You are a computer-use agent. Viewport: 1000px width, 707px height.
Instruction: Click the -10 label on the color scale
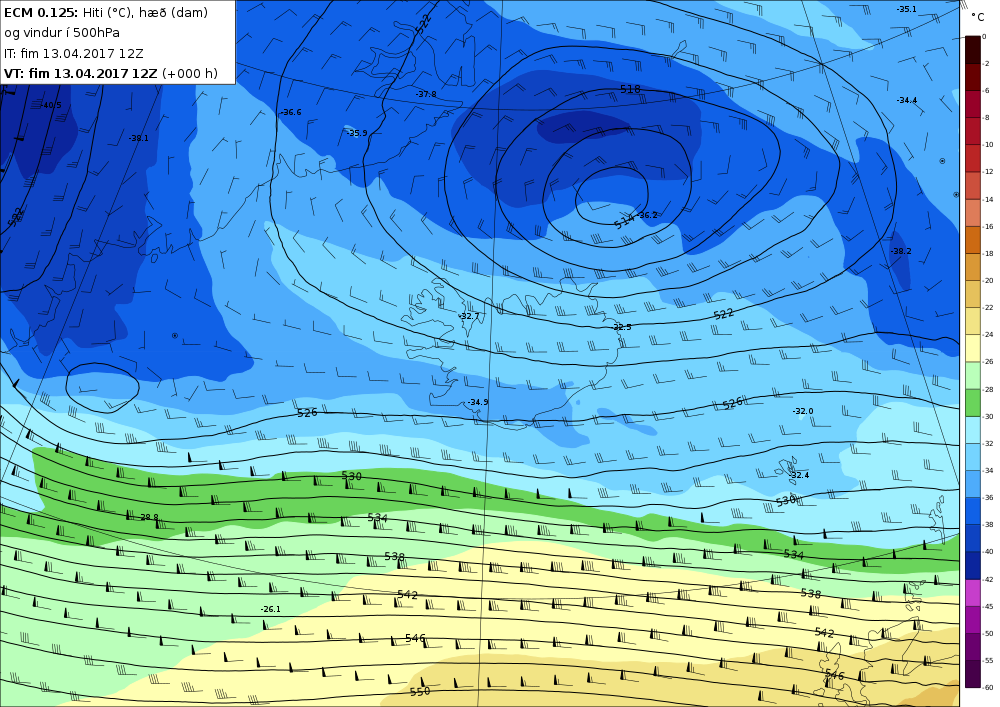coord(987,145)
